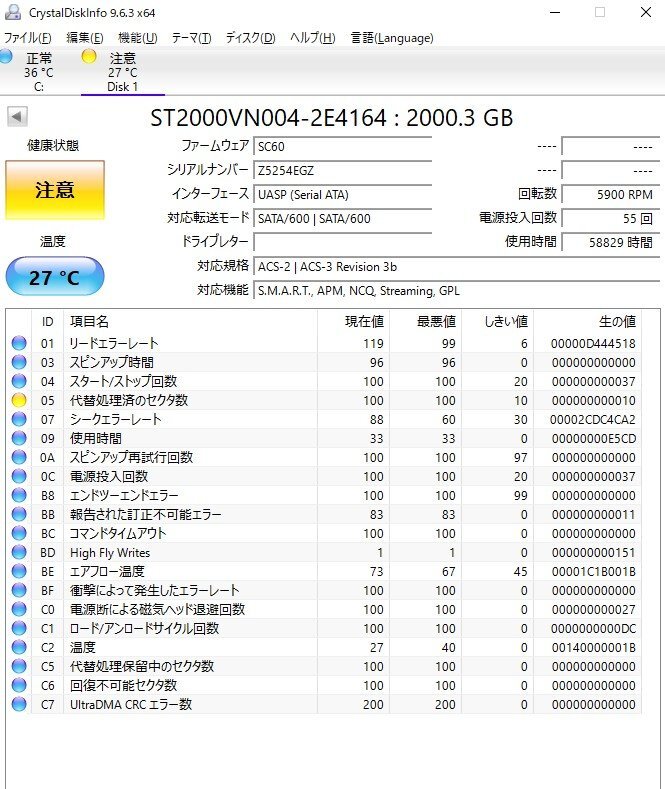Click the firmware field SC60
The width and height of the screenshot is (665, 789).
(343, 146)
